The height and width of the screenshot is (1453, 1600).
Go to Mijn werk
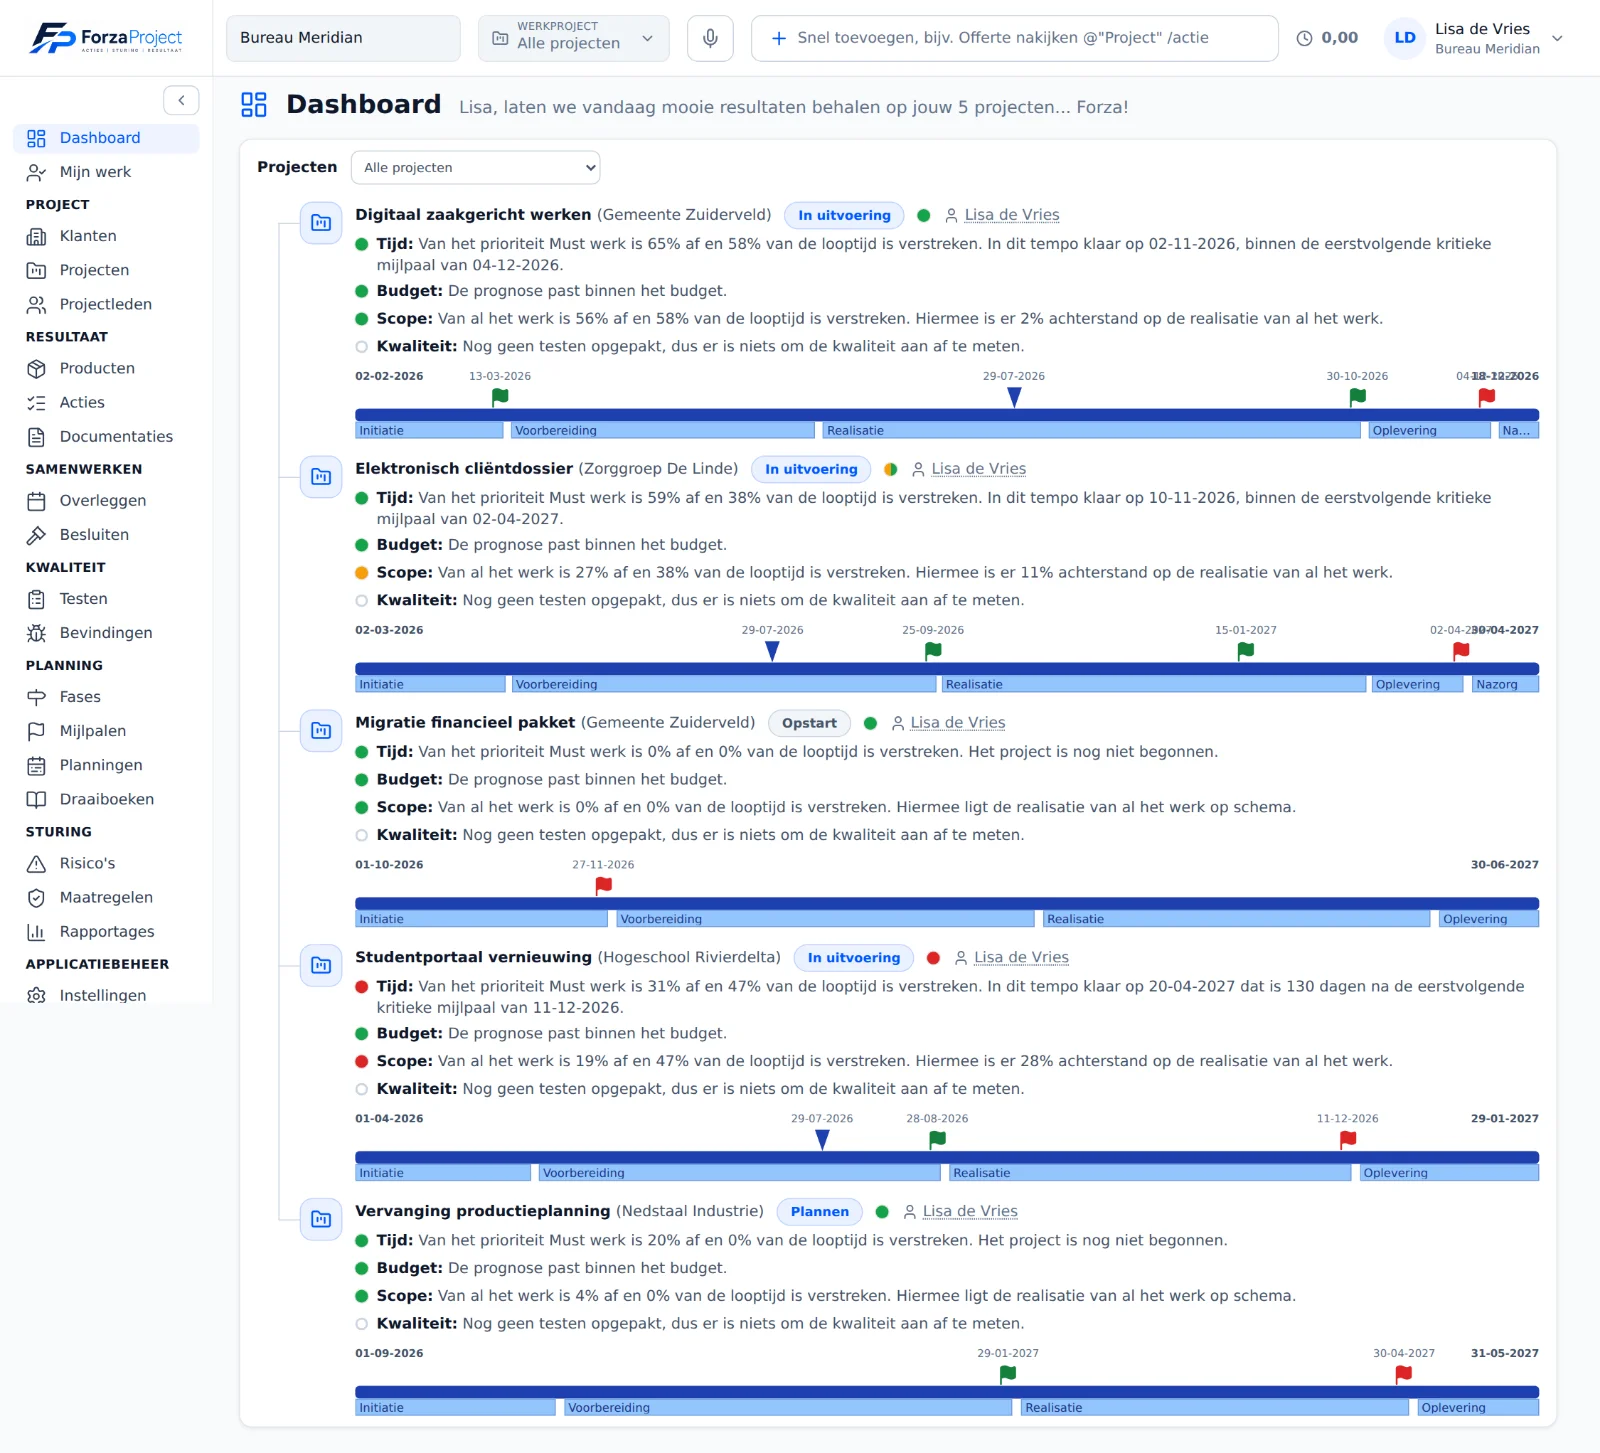click(x=106, y=172)
